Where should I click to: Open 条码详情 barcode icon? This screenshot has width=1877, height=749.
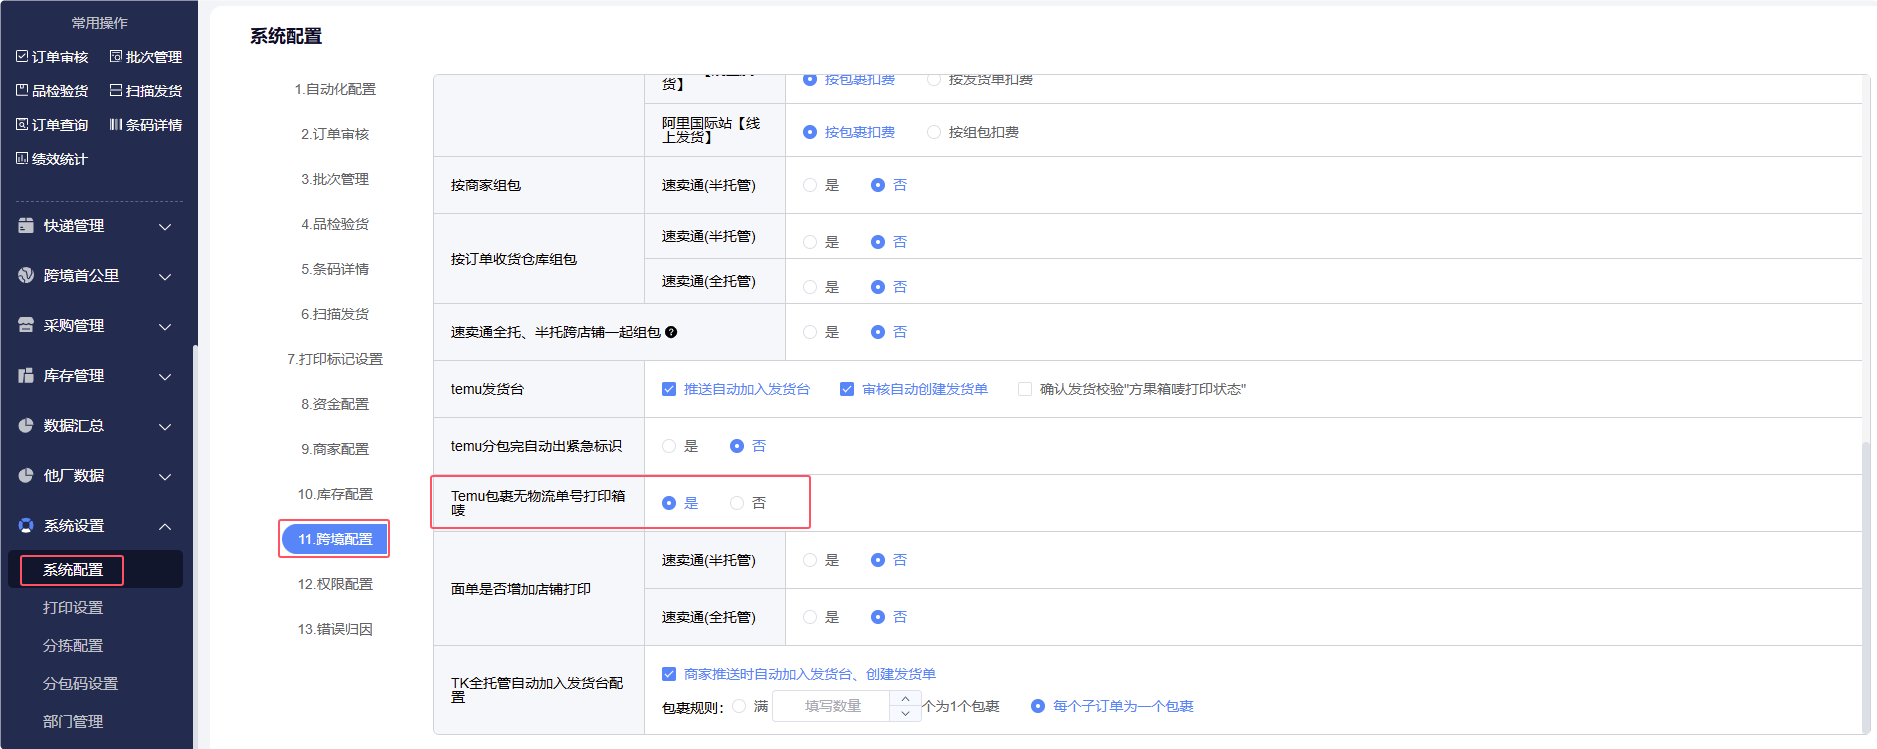116,125
